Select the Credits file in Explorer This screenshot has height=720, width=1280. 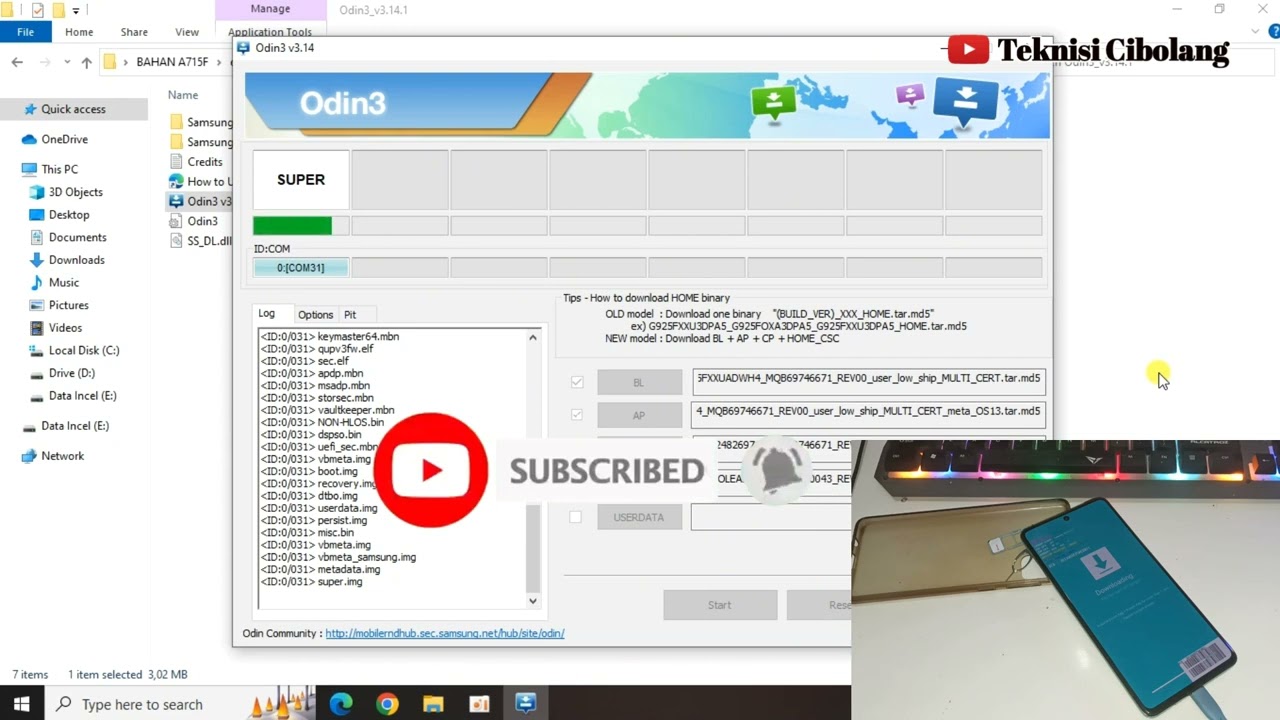[x=204, y=162]
